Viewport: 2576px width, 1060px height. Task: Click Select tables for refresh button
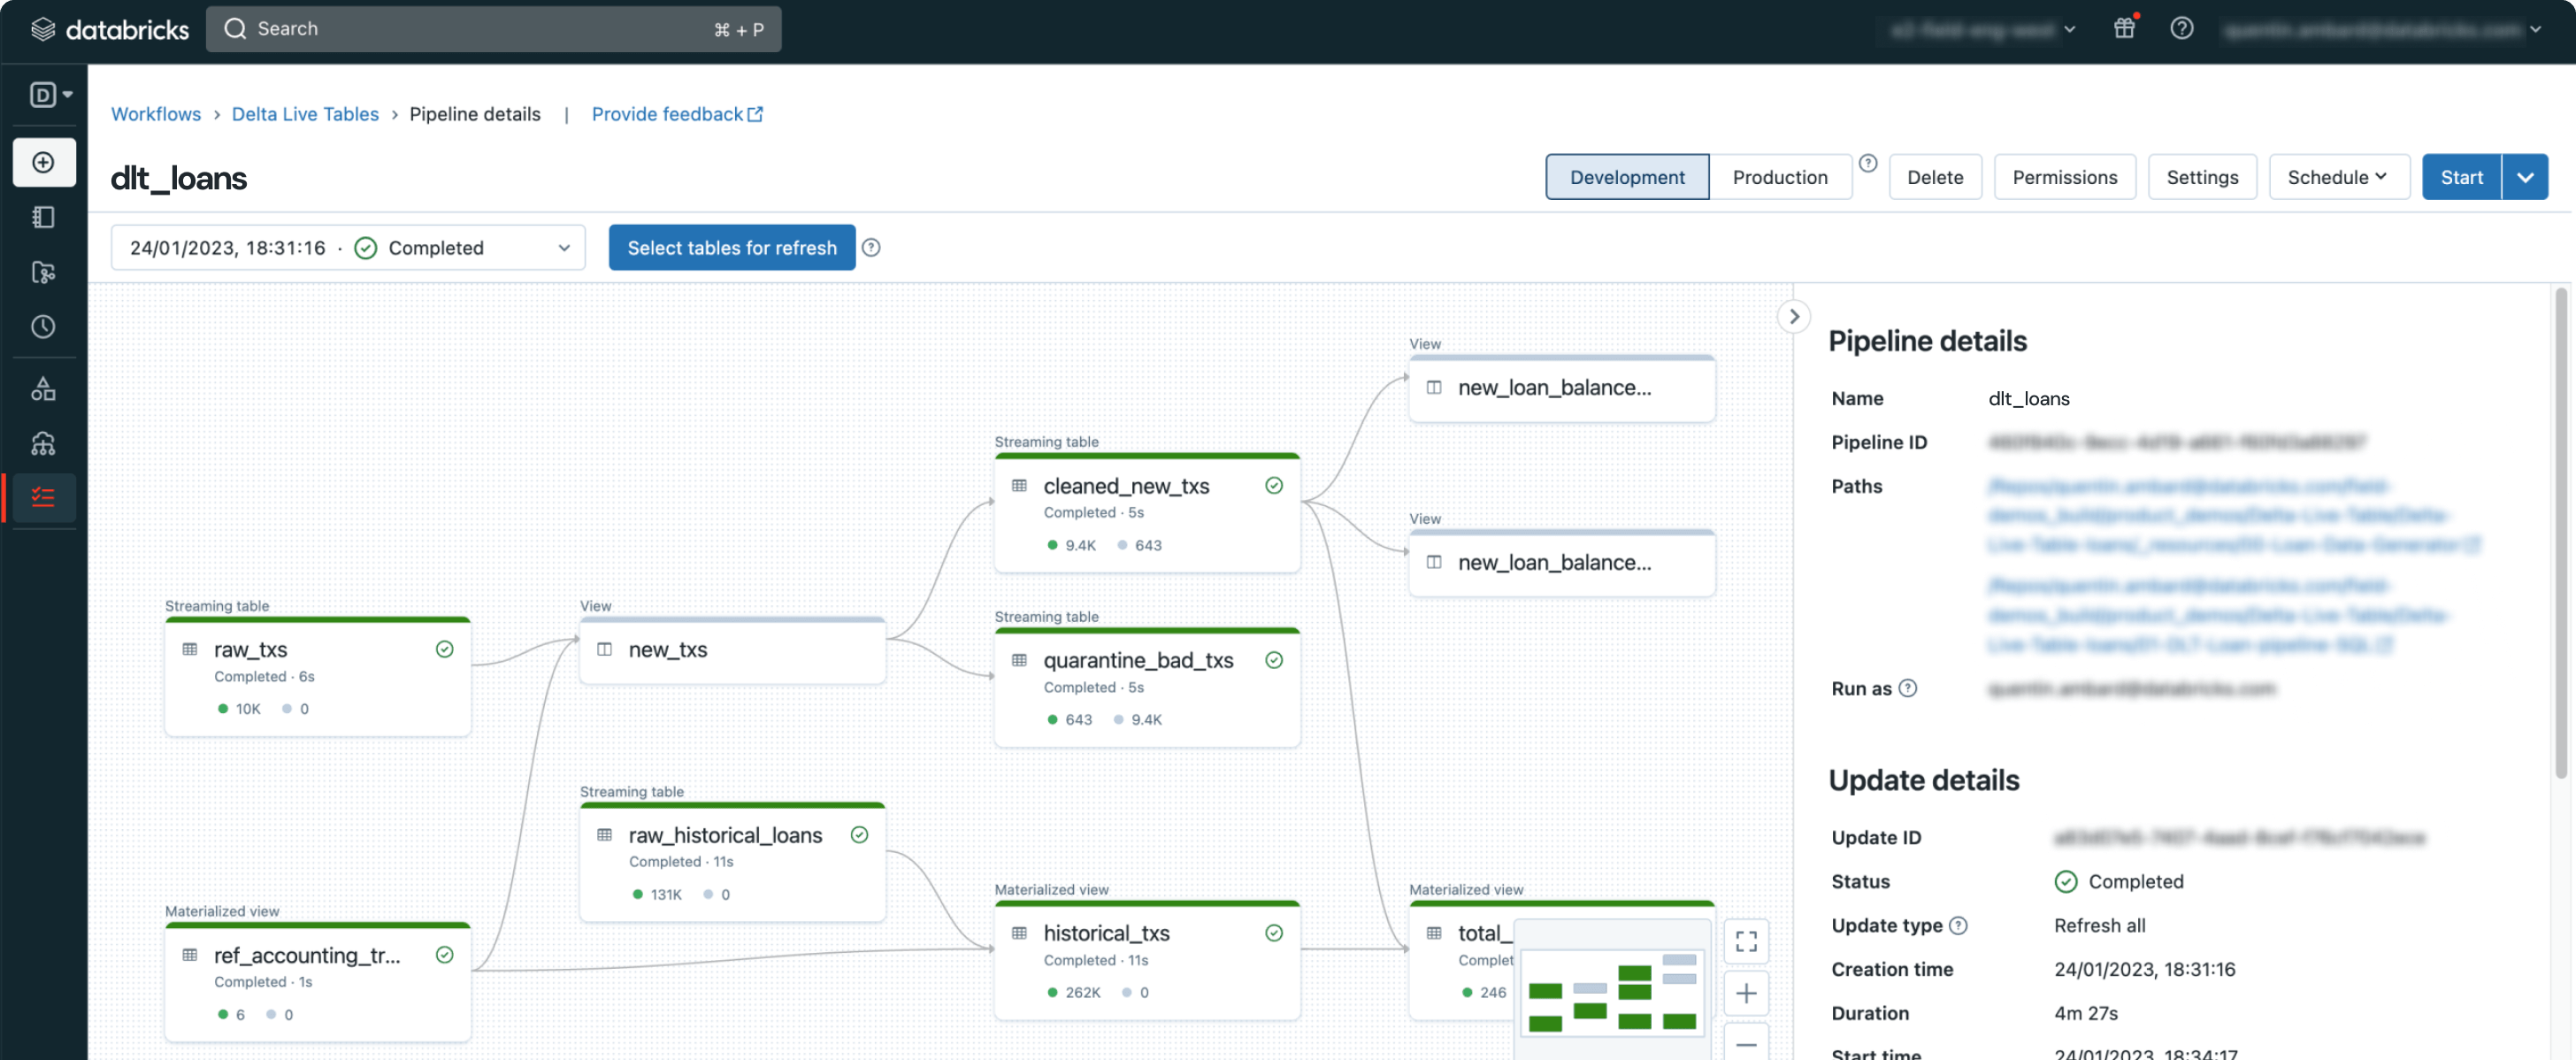[731, 248]
